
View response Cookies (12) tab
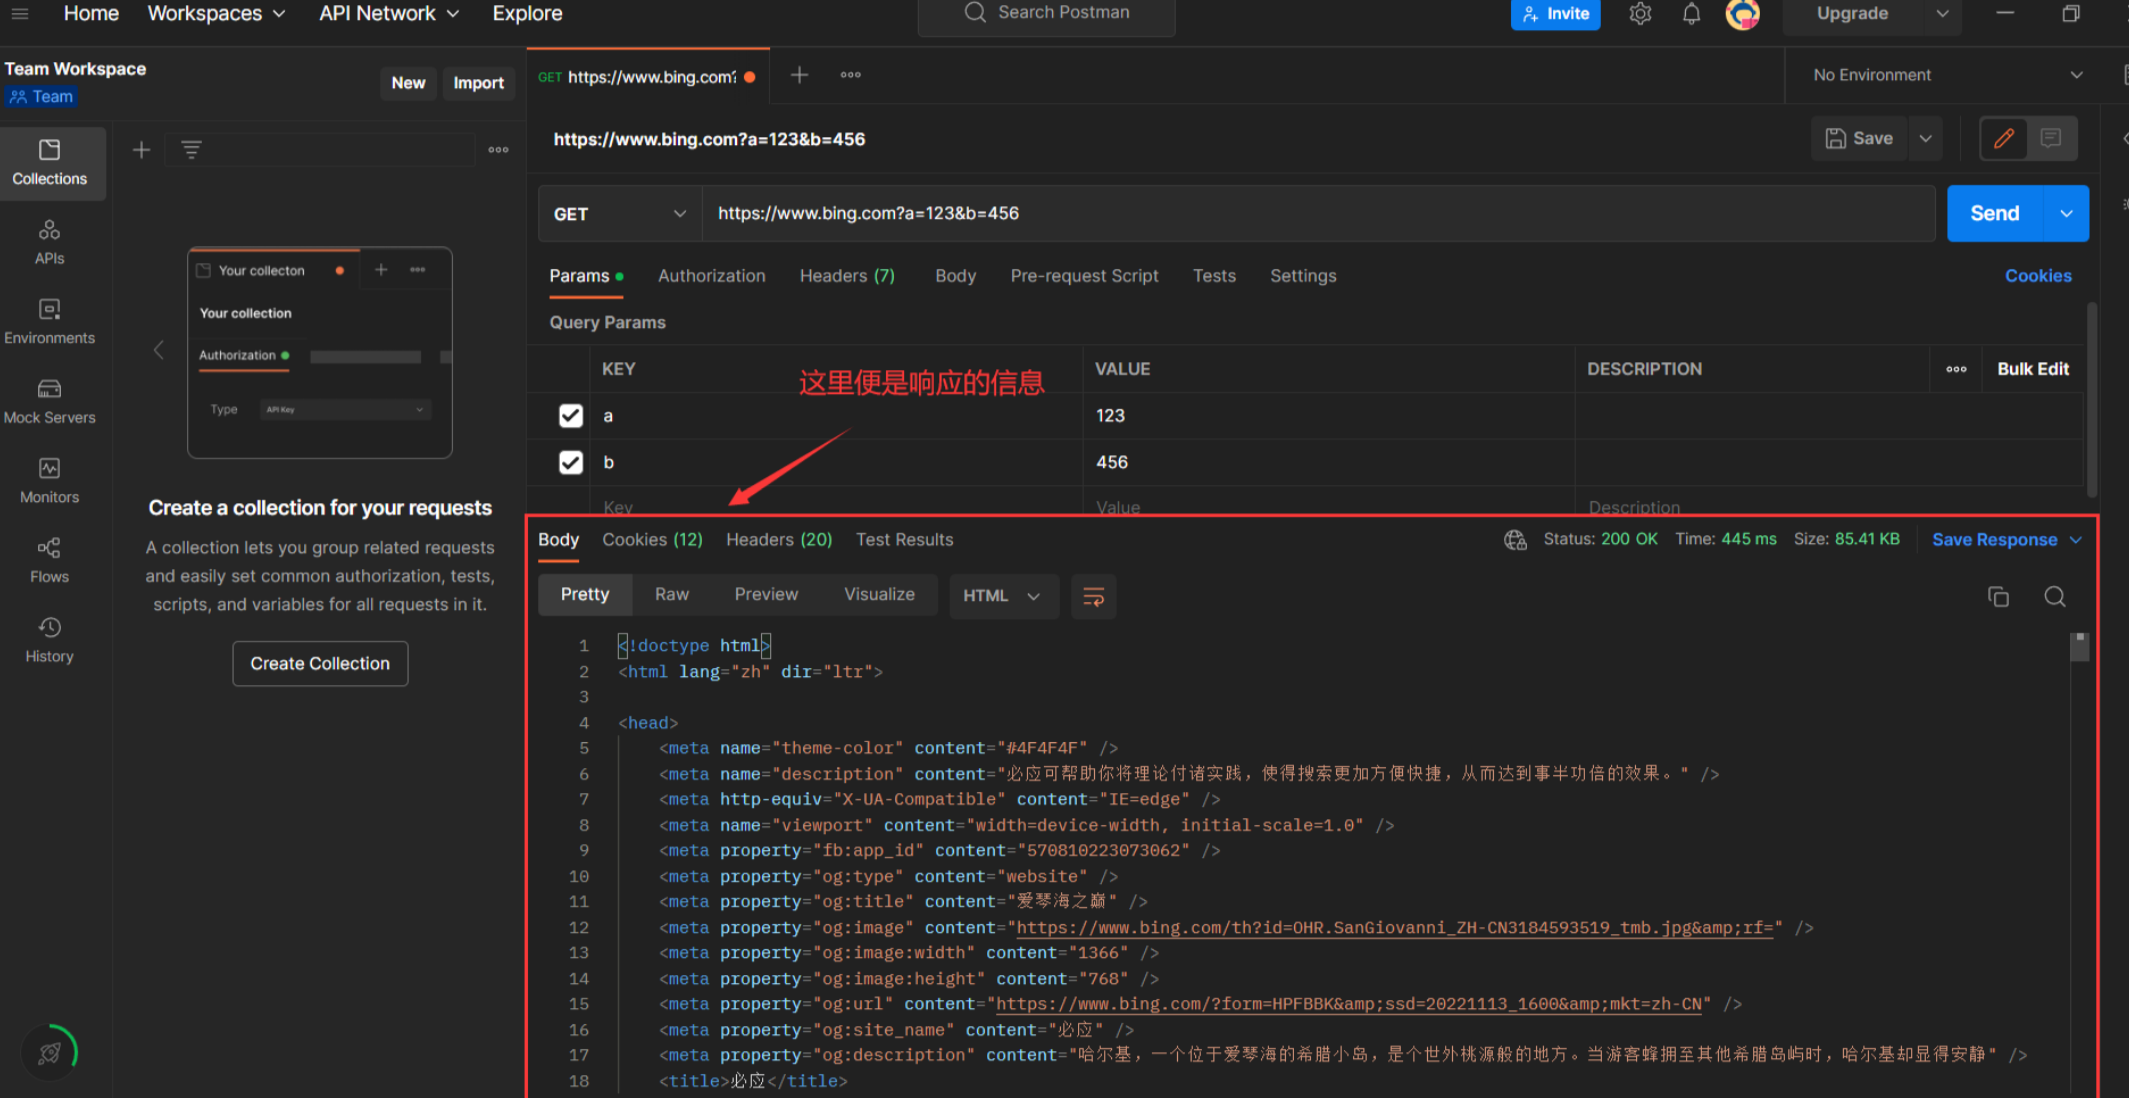(652, 540)
